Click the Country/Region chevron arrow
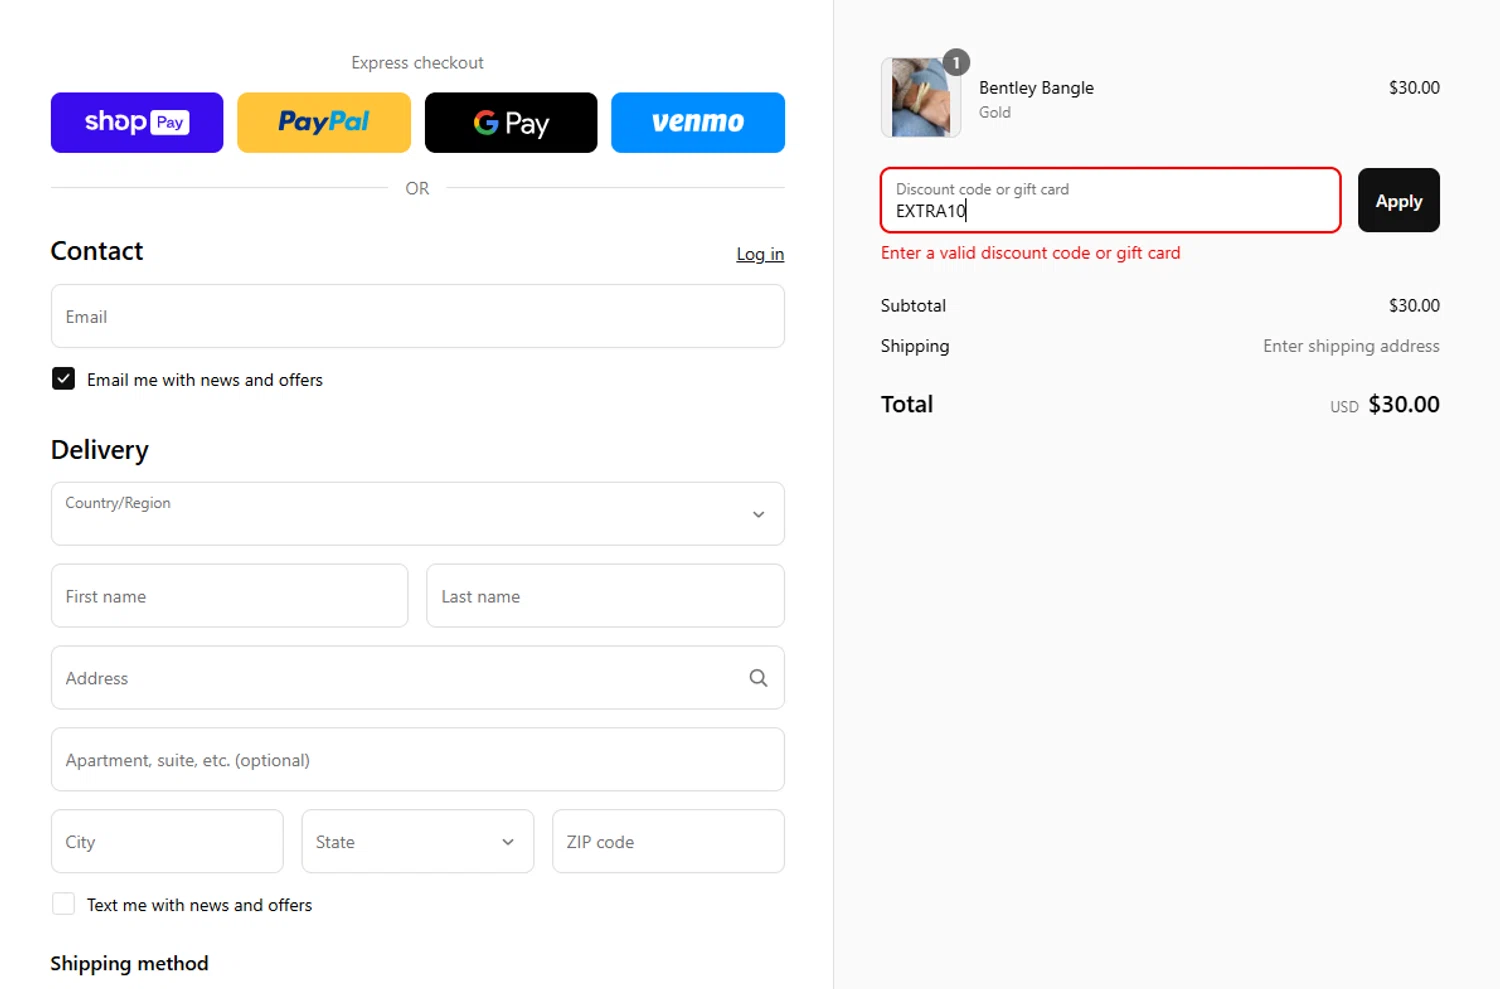 click(758, 514)
